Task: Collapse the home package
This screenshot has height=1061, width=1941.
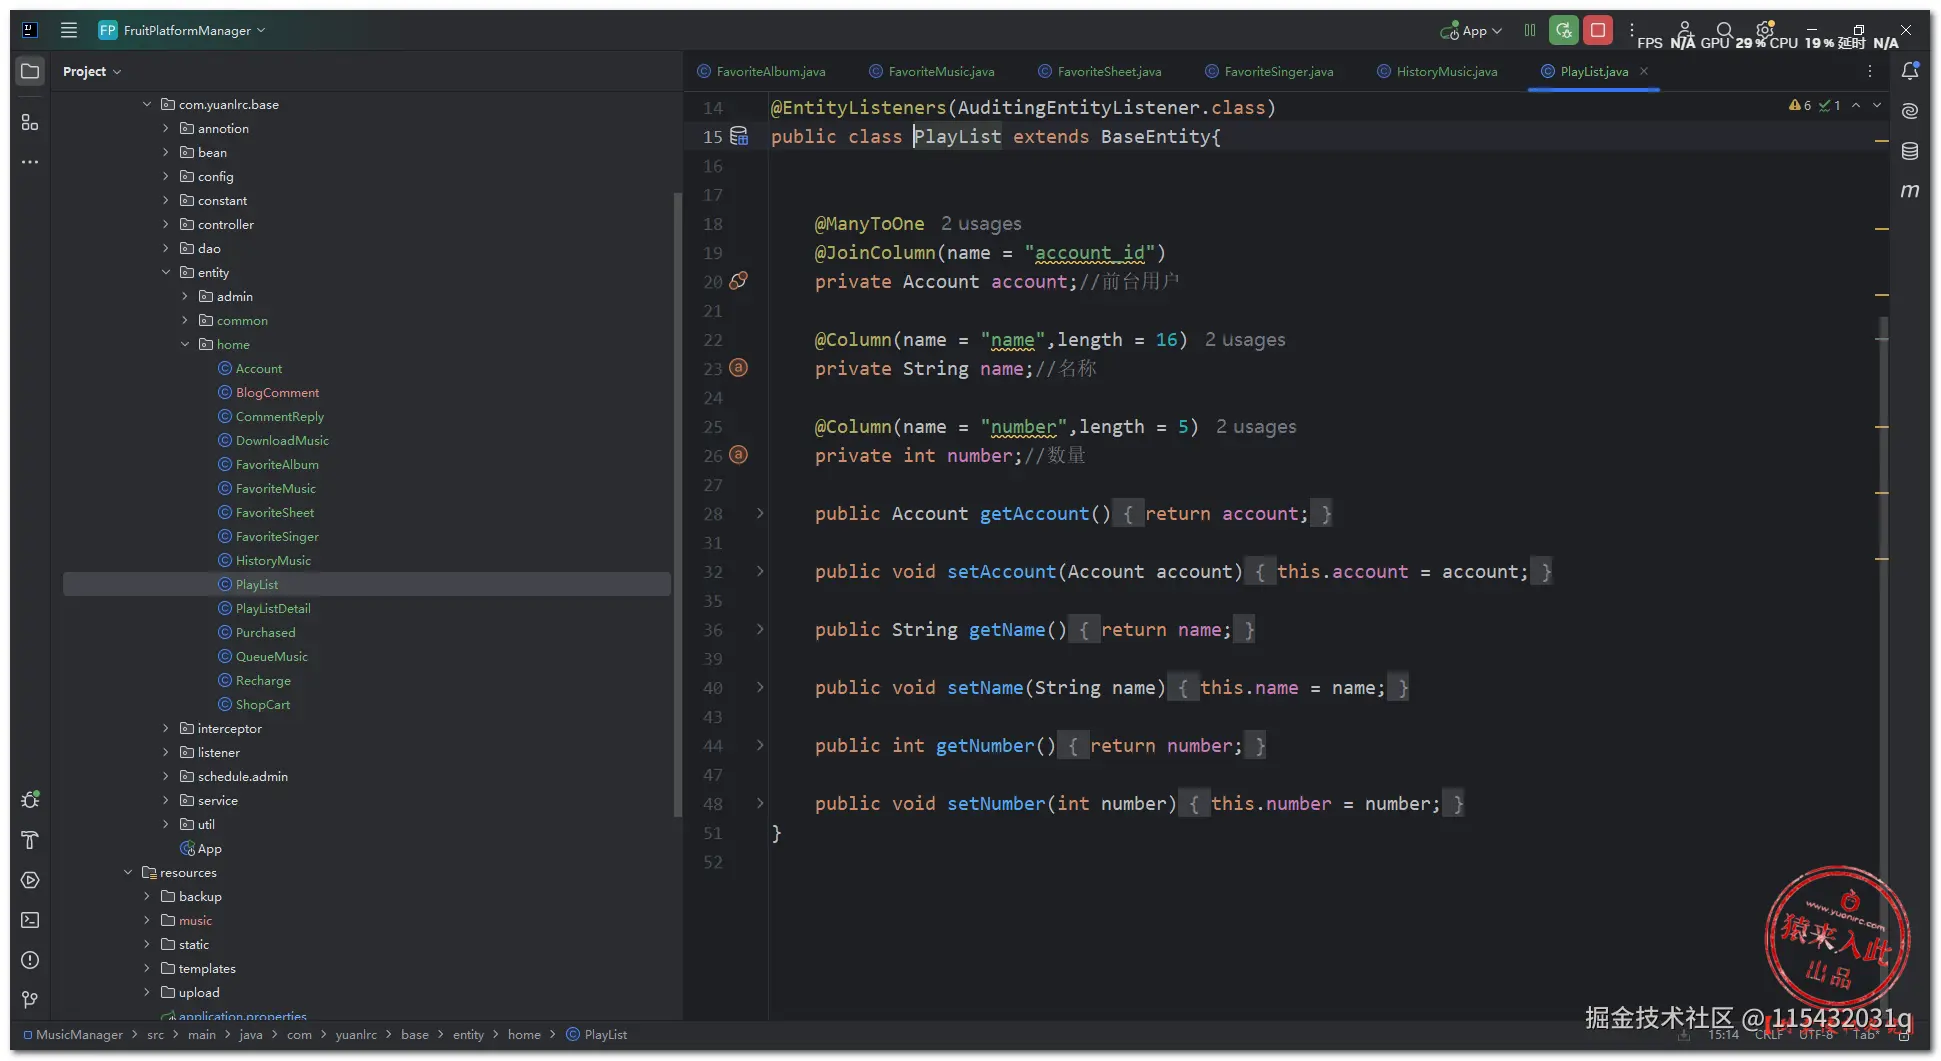Action: [x=185, y=344]
